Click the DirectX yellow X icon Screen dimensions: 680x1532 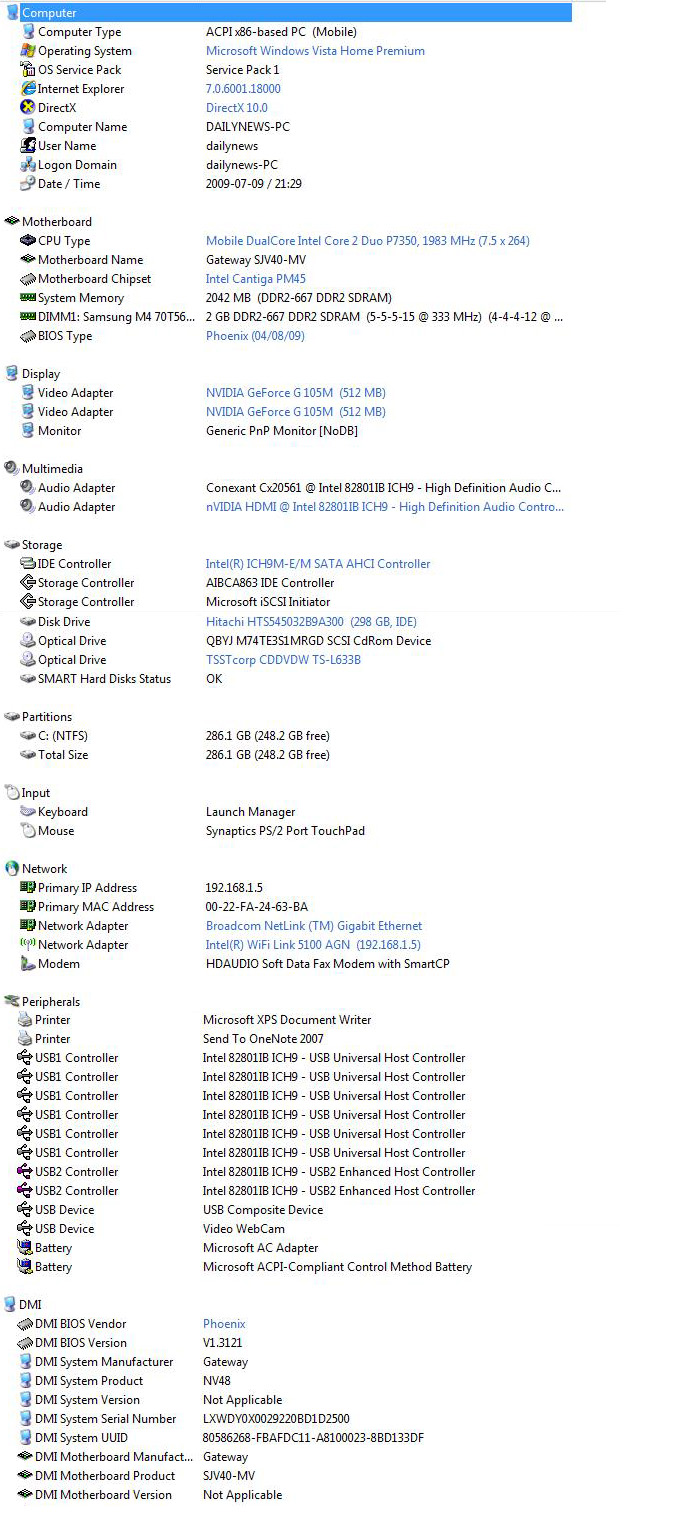click(28, 108)
